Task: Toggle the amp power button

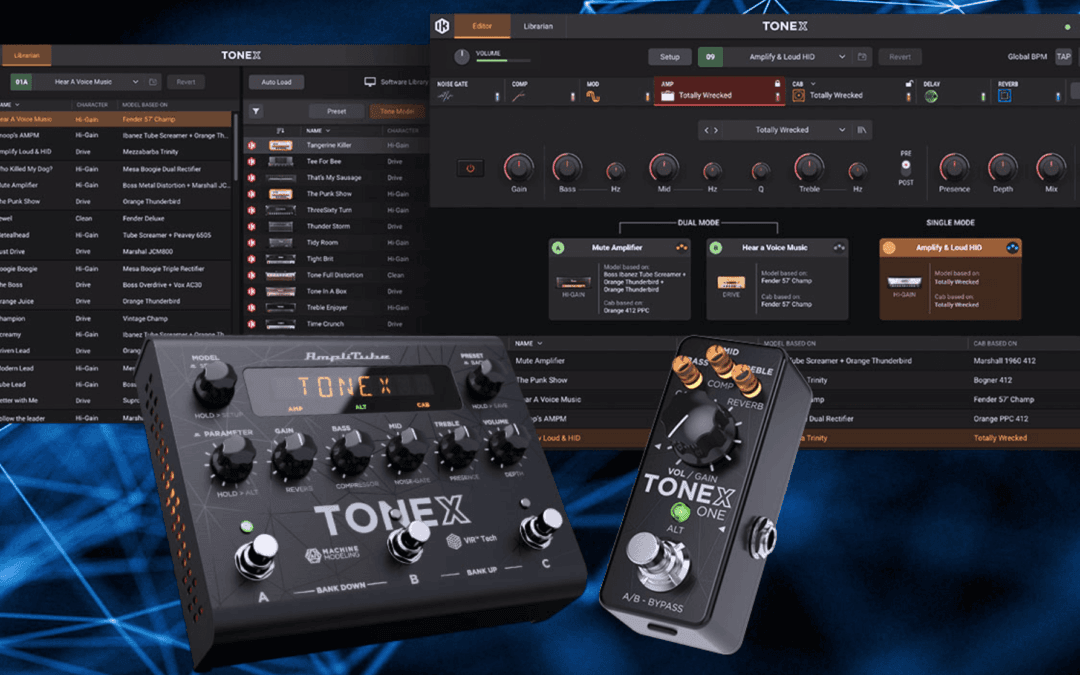Action: point(470,168)
